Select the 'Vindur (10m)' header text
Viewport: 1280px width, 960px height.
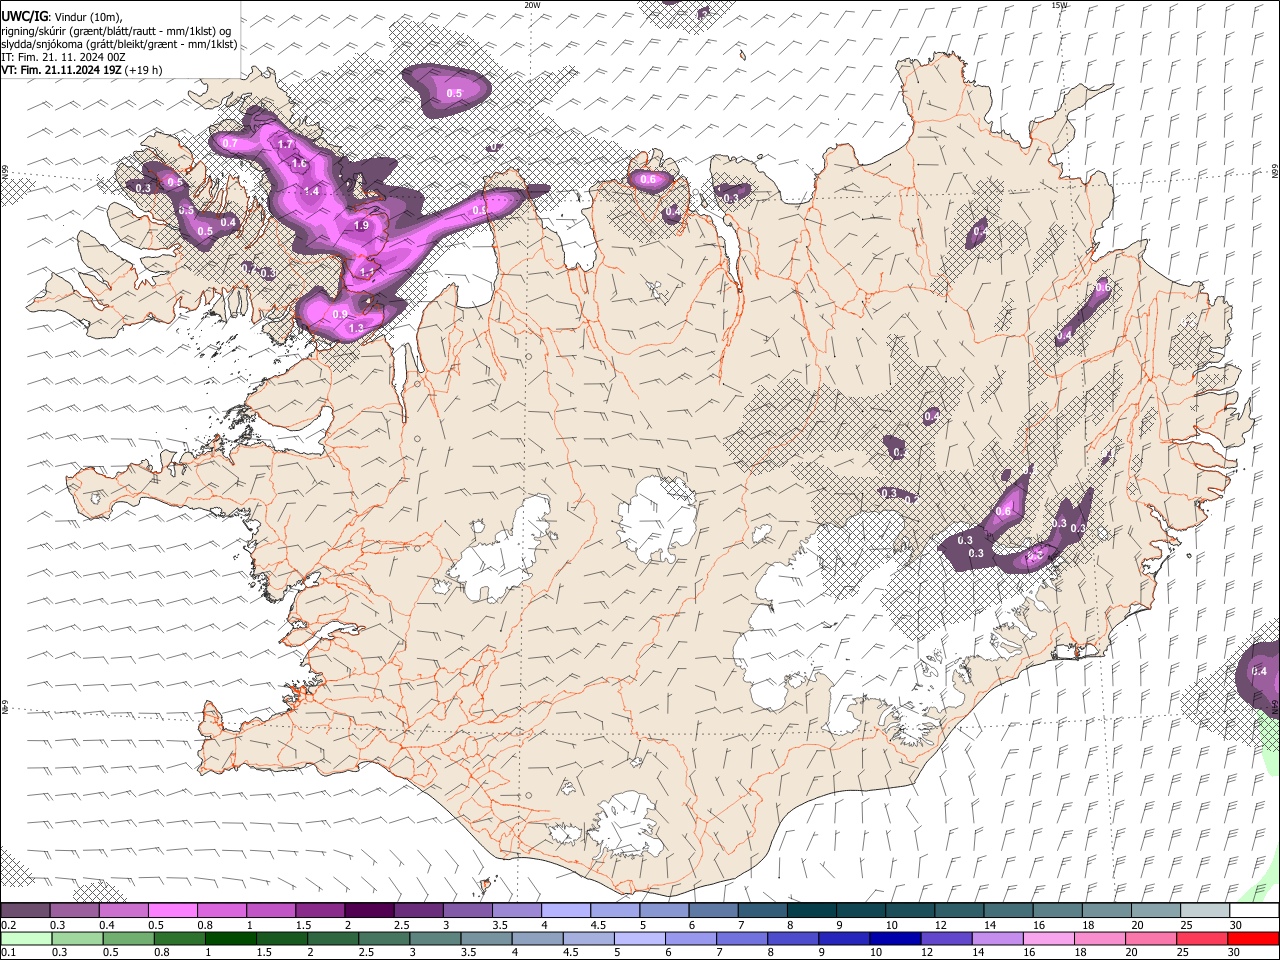(x=88, y=17)
